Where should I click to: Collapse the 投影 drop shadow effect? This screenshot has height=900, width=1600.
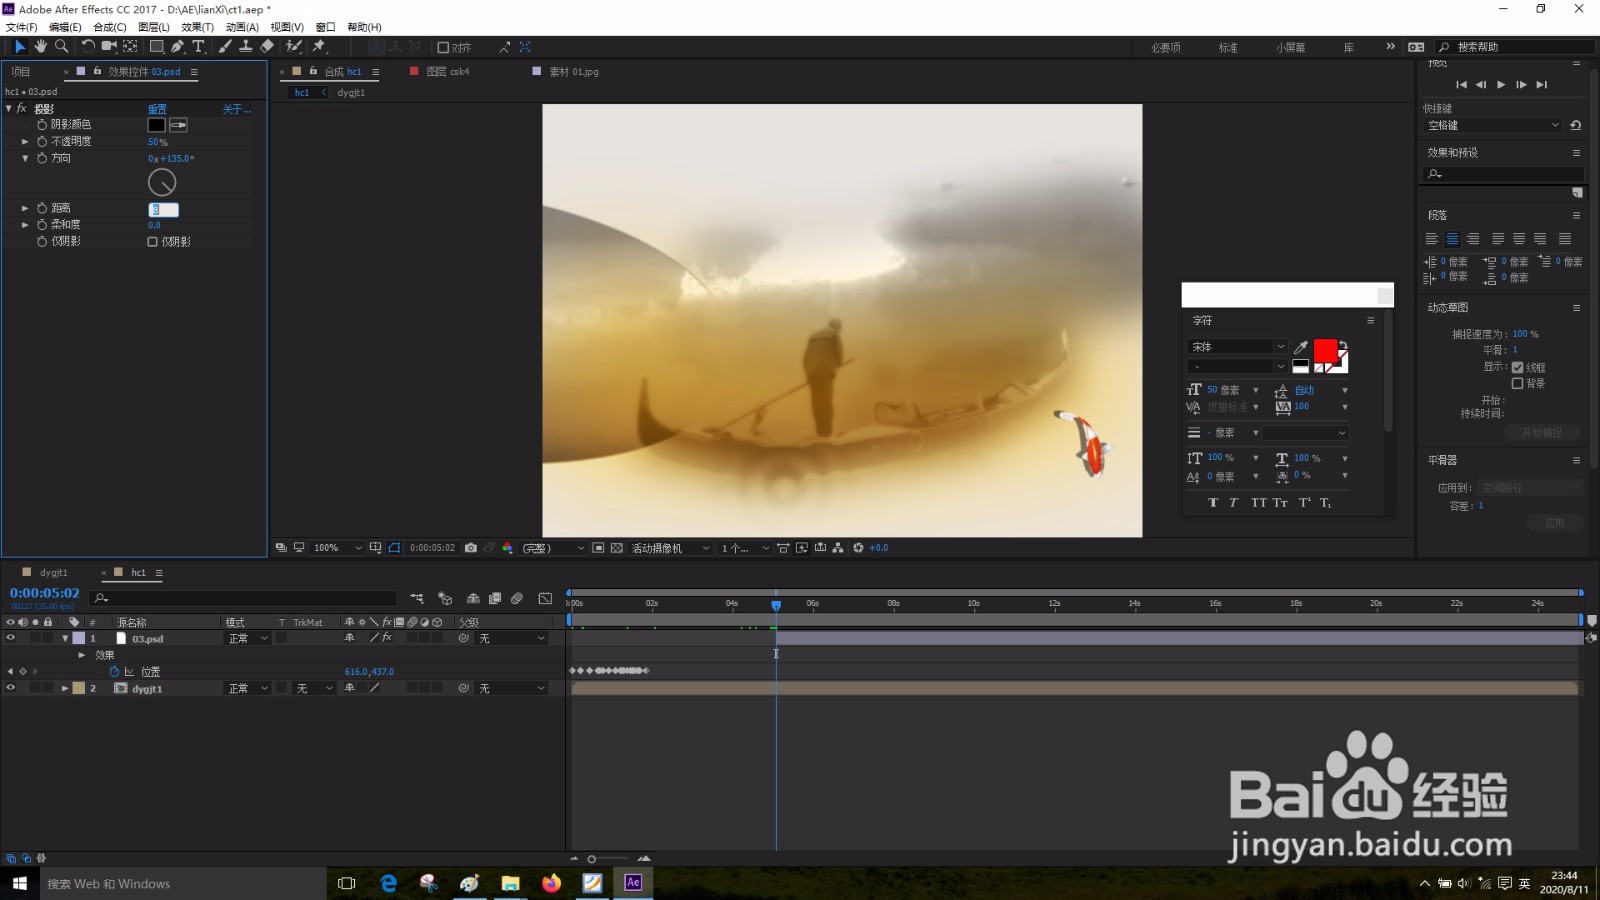[x=9, y=108]
